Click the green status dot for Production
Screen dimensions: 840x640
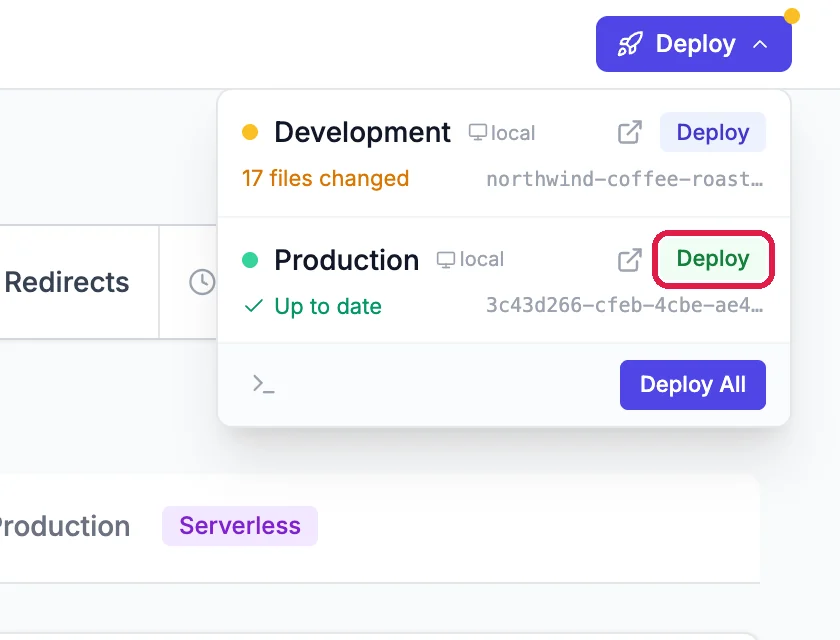(x=250, y=260)
